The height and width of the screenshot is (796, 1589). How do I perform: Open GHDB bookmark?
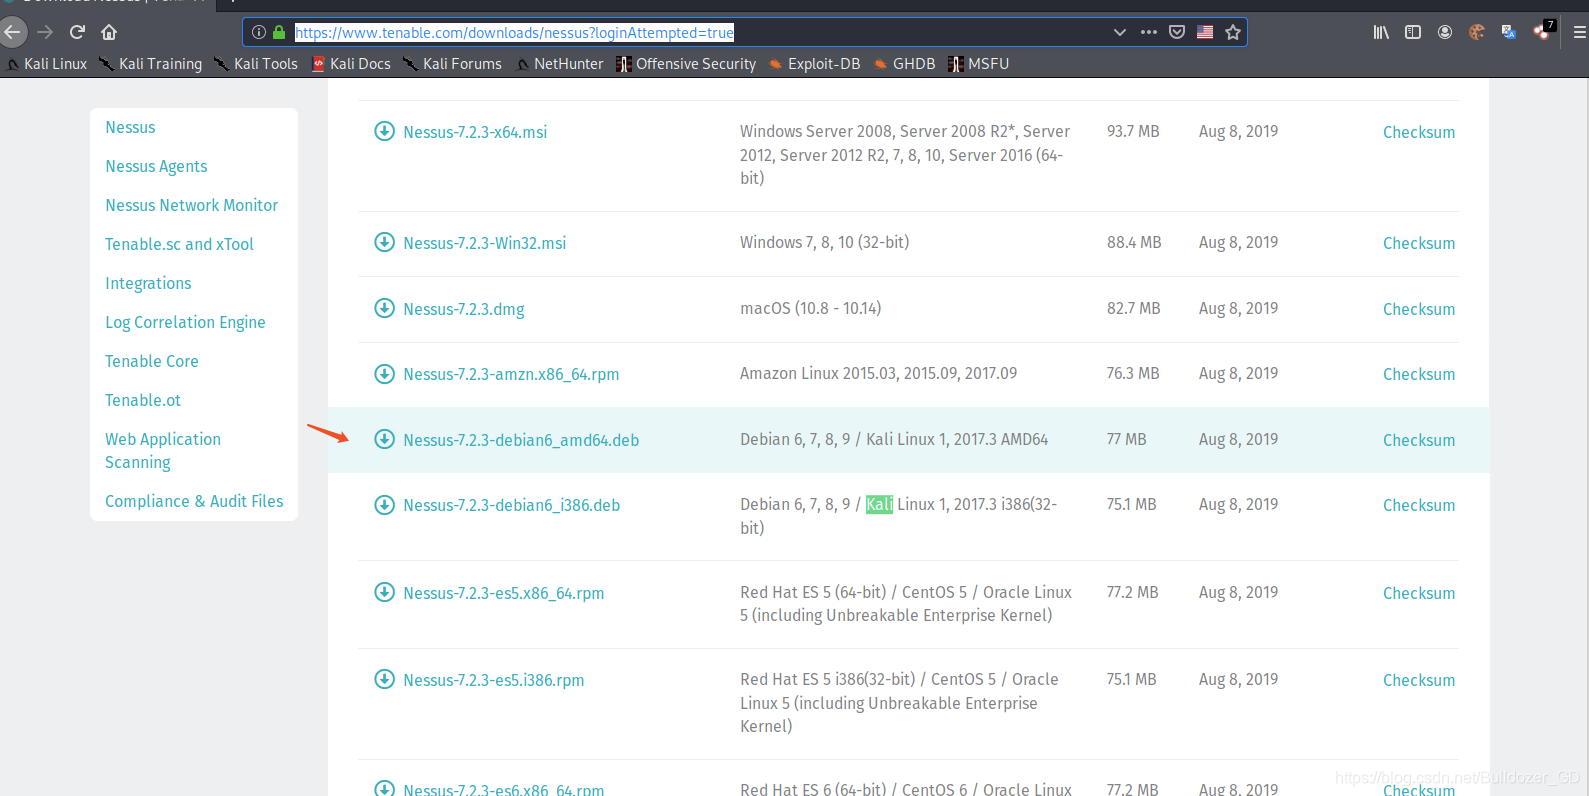click(x=904, y=64)
